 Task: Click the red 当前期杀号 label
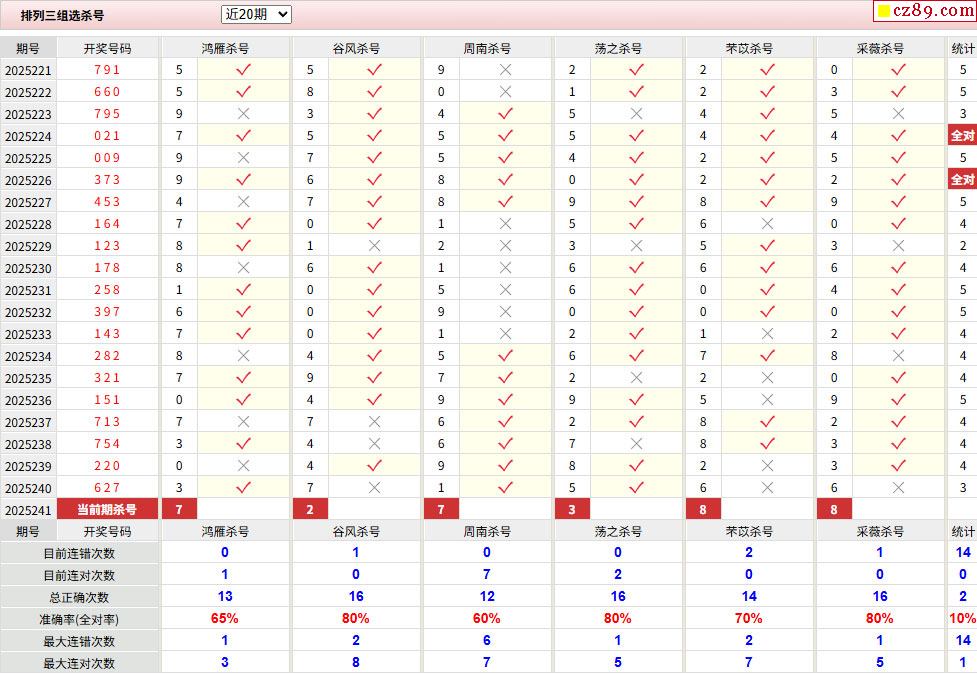tap(107, 509)
